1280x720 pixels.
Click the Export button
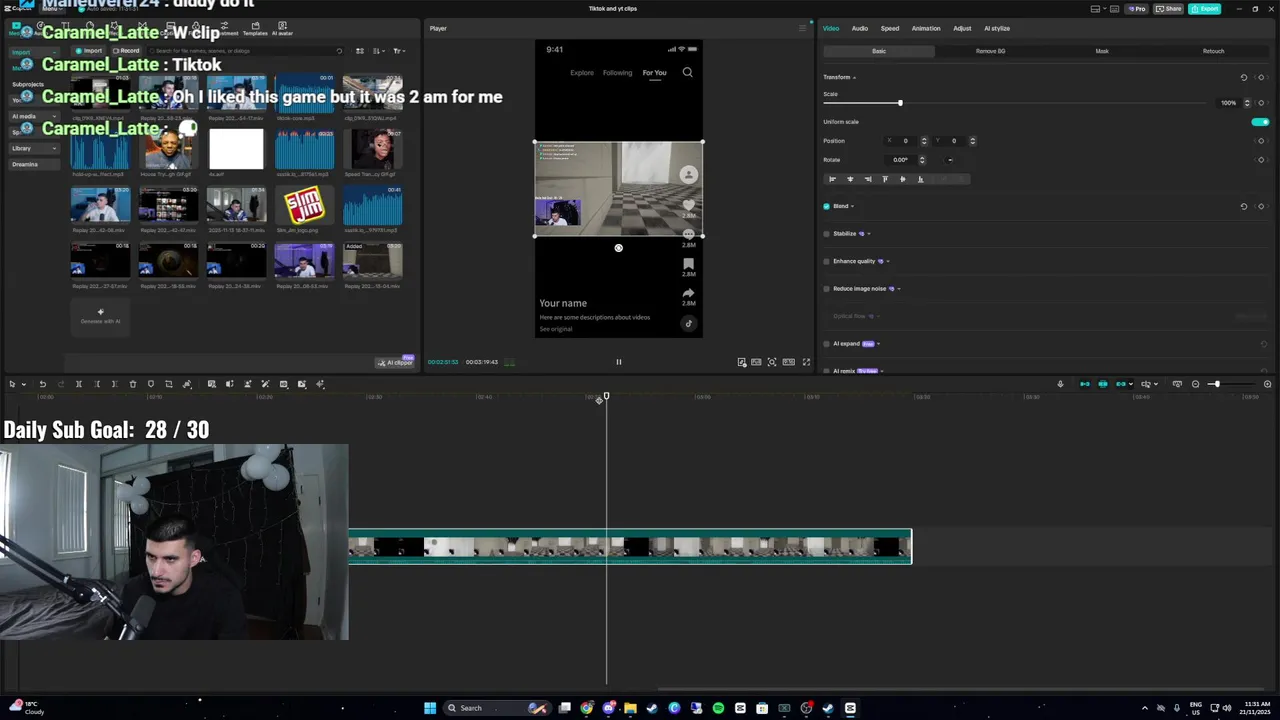pos(1205,9)
